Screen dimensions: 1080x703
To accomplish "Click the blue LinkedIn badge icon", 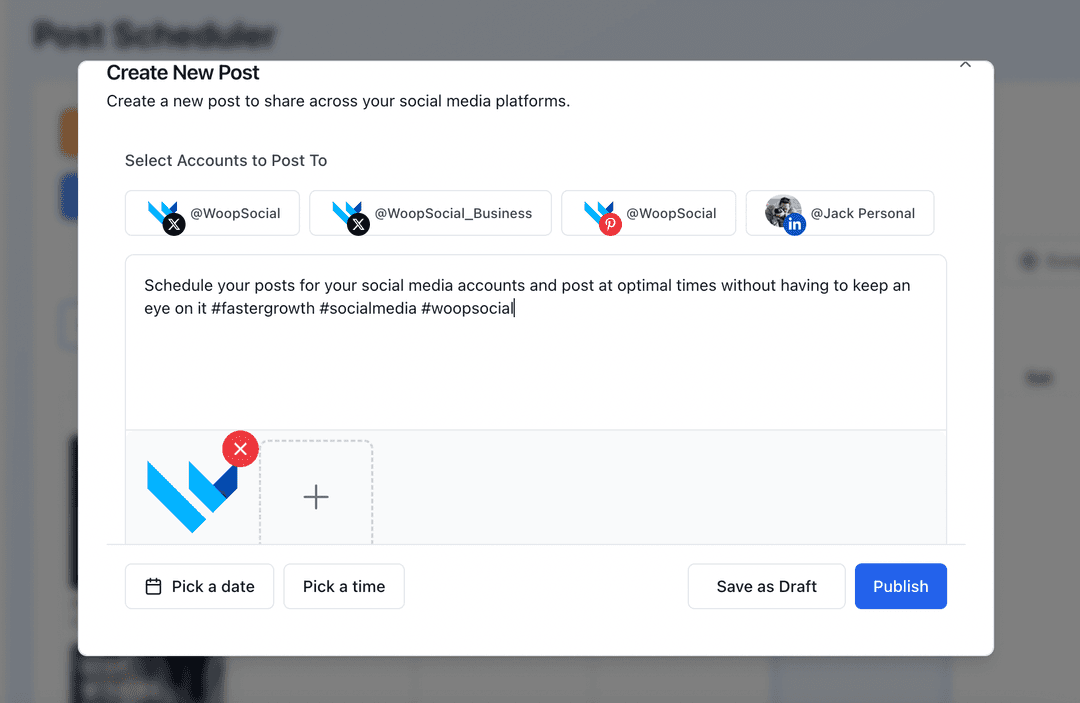I will pos(795,225).
